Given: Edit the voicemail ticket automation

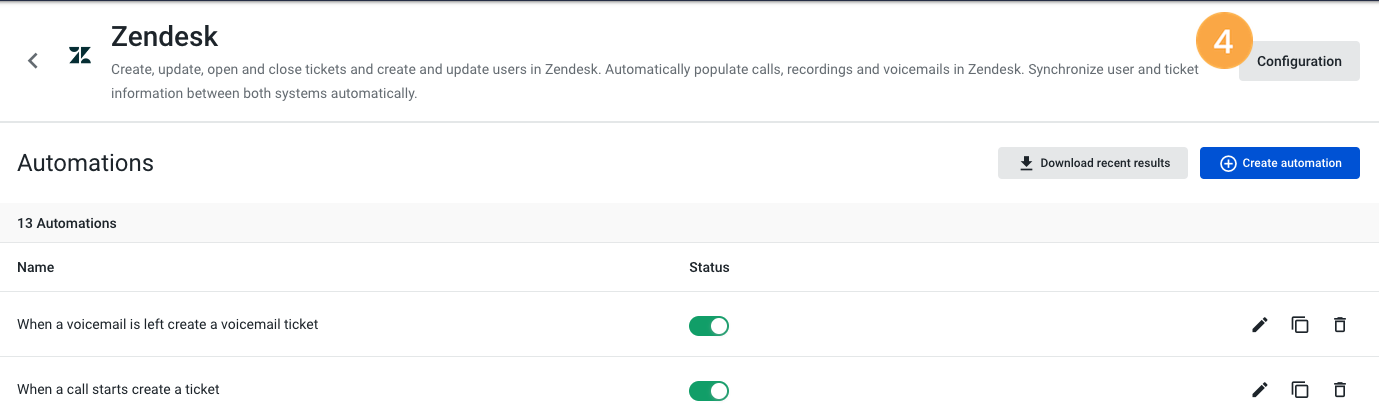Looking at the screenshot, I should click(1260, 324).
